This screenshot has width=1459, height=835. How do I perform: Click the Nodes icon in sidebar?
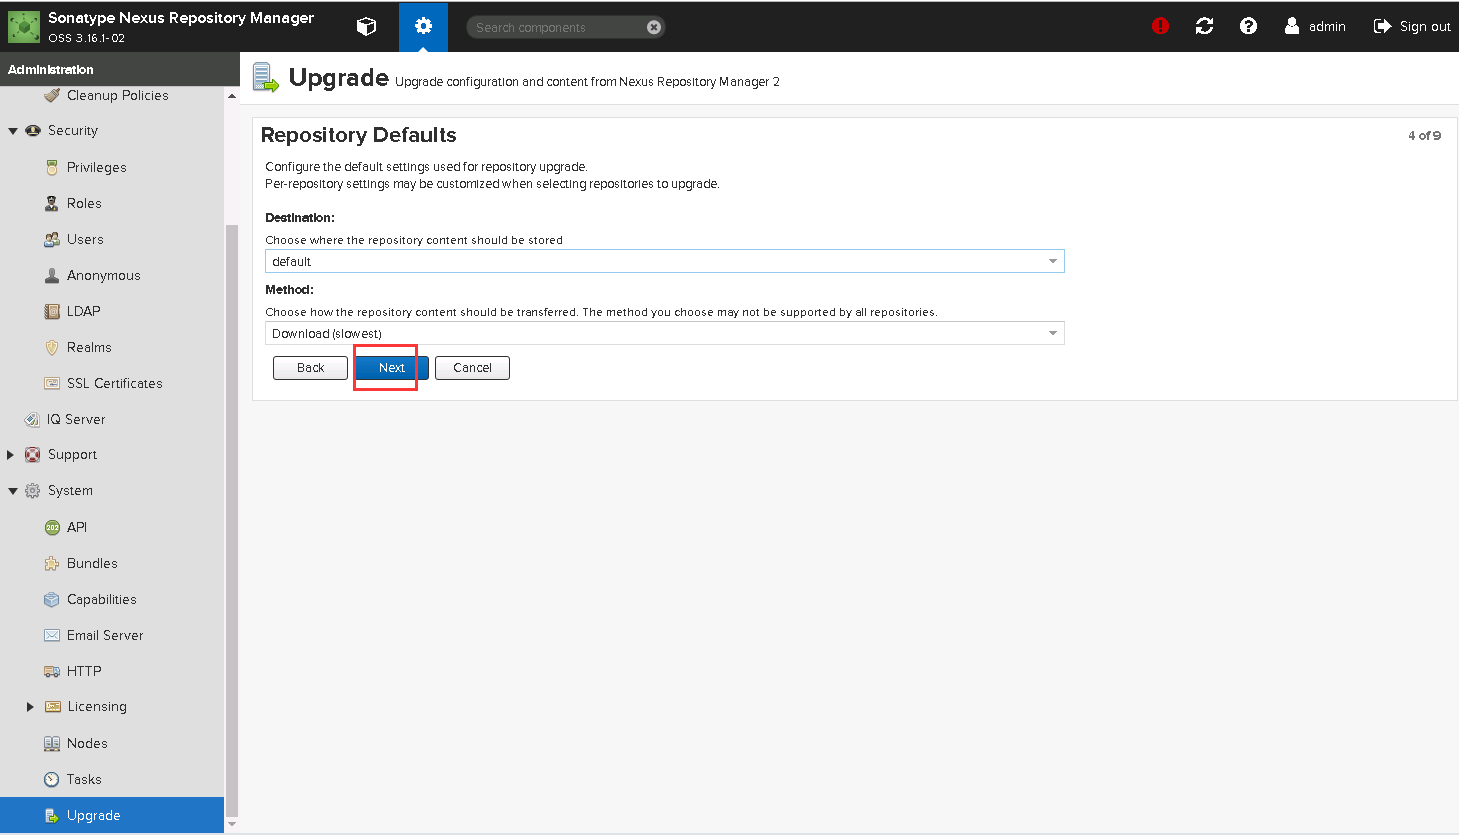pos(52,743)
